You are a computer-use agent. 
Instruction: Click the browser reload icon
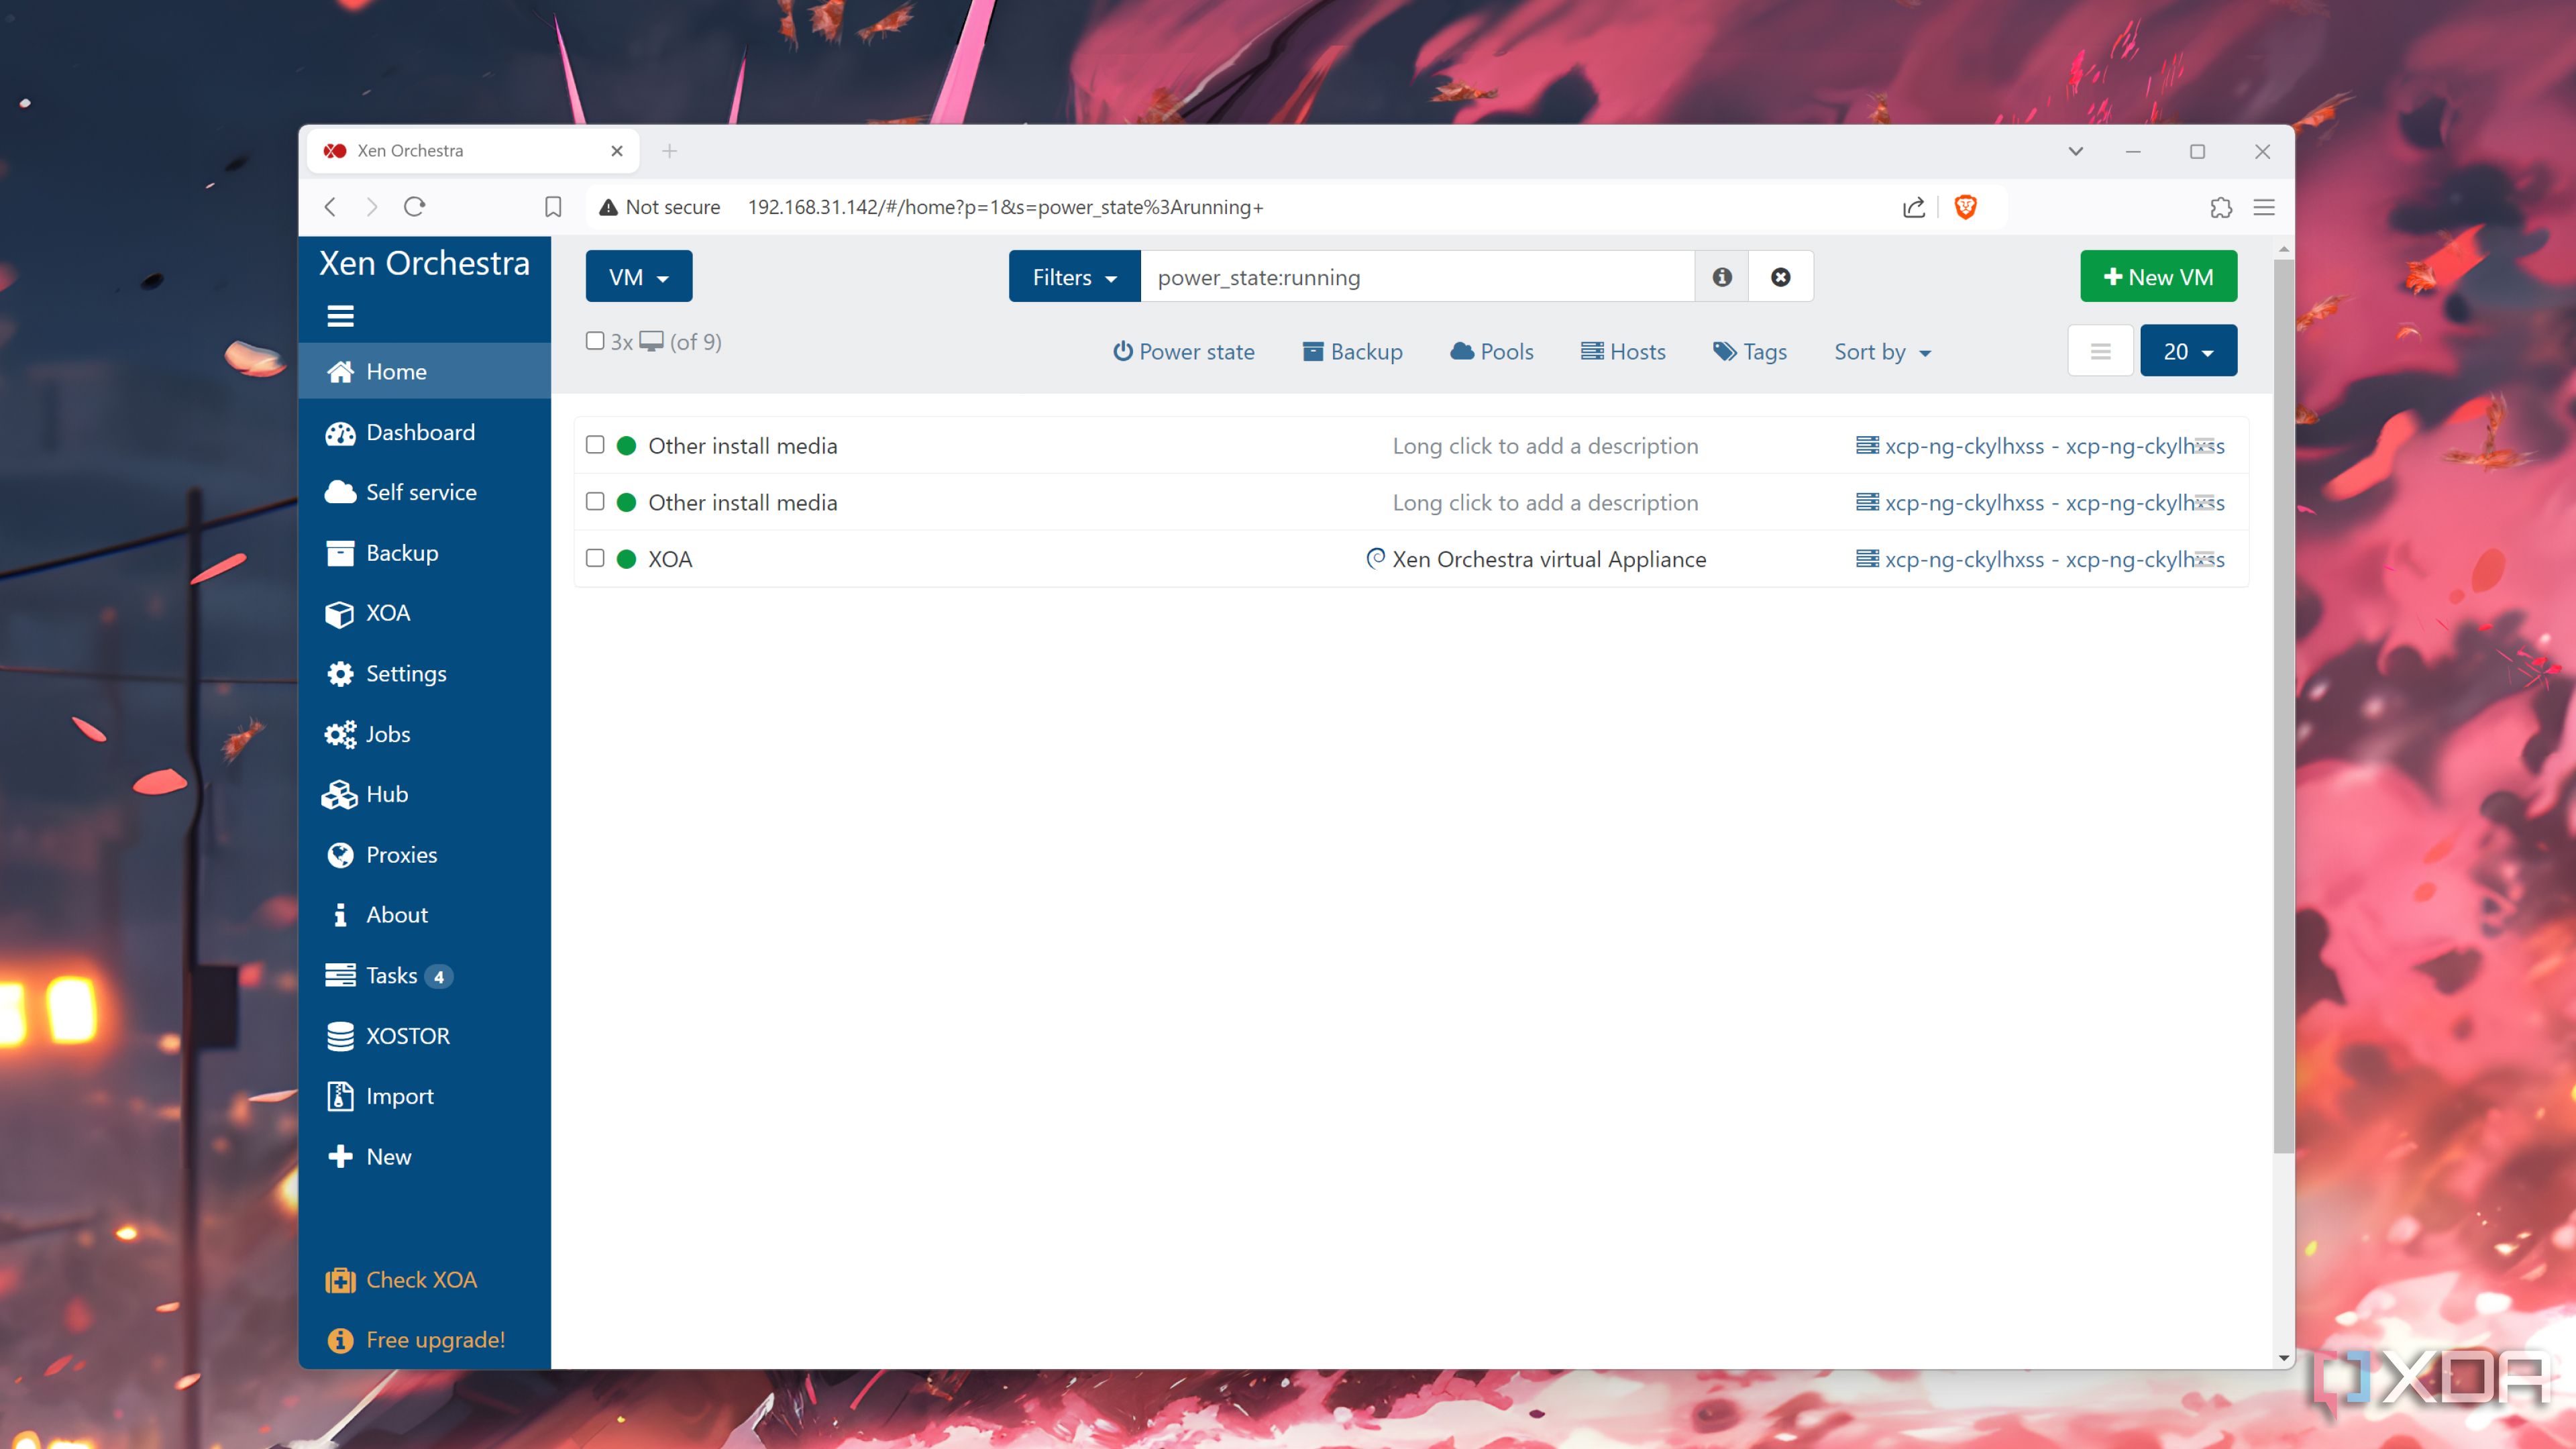pyautogui.click(x=414, y=207)
